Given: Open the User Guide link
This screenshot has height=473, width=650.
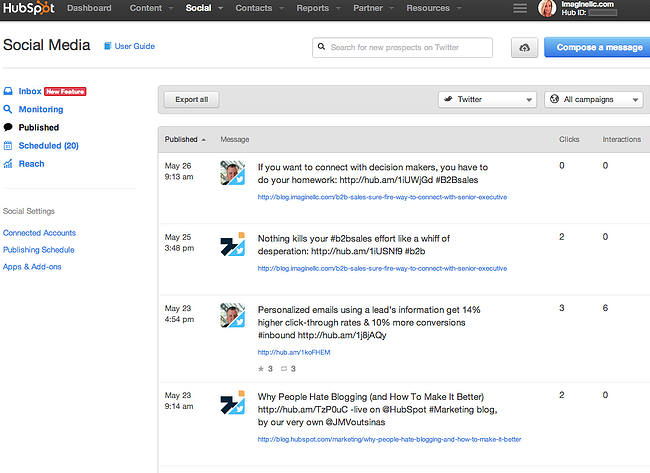Looking at the screenshot, I should (134, 46).
